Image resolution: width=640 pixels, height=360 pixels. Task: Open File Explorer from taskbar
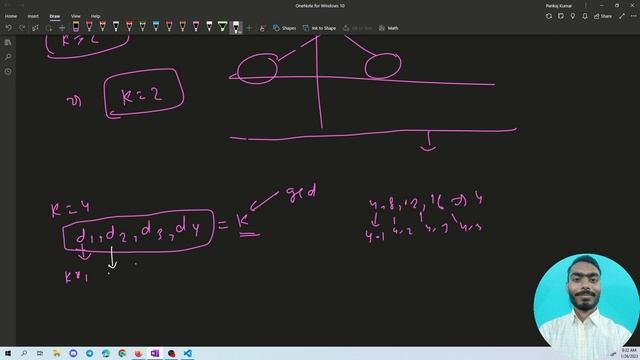tap(56, 353)
